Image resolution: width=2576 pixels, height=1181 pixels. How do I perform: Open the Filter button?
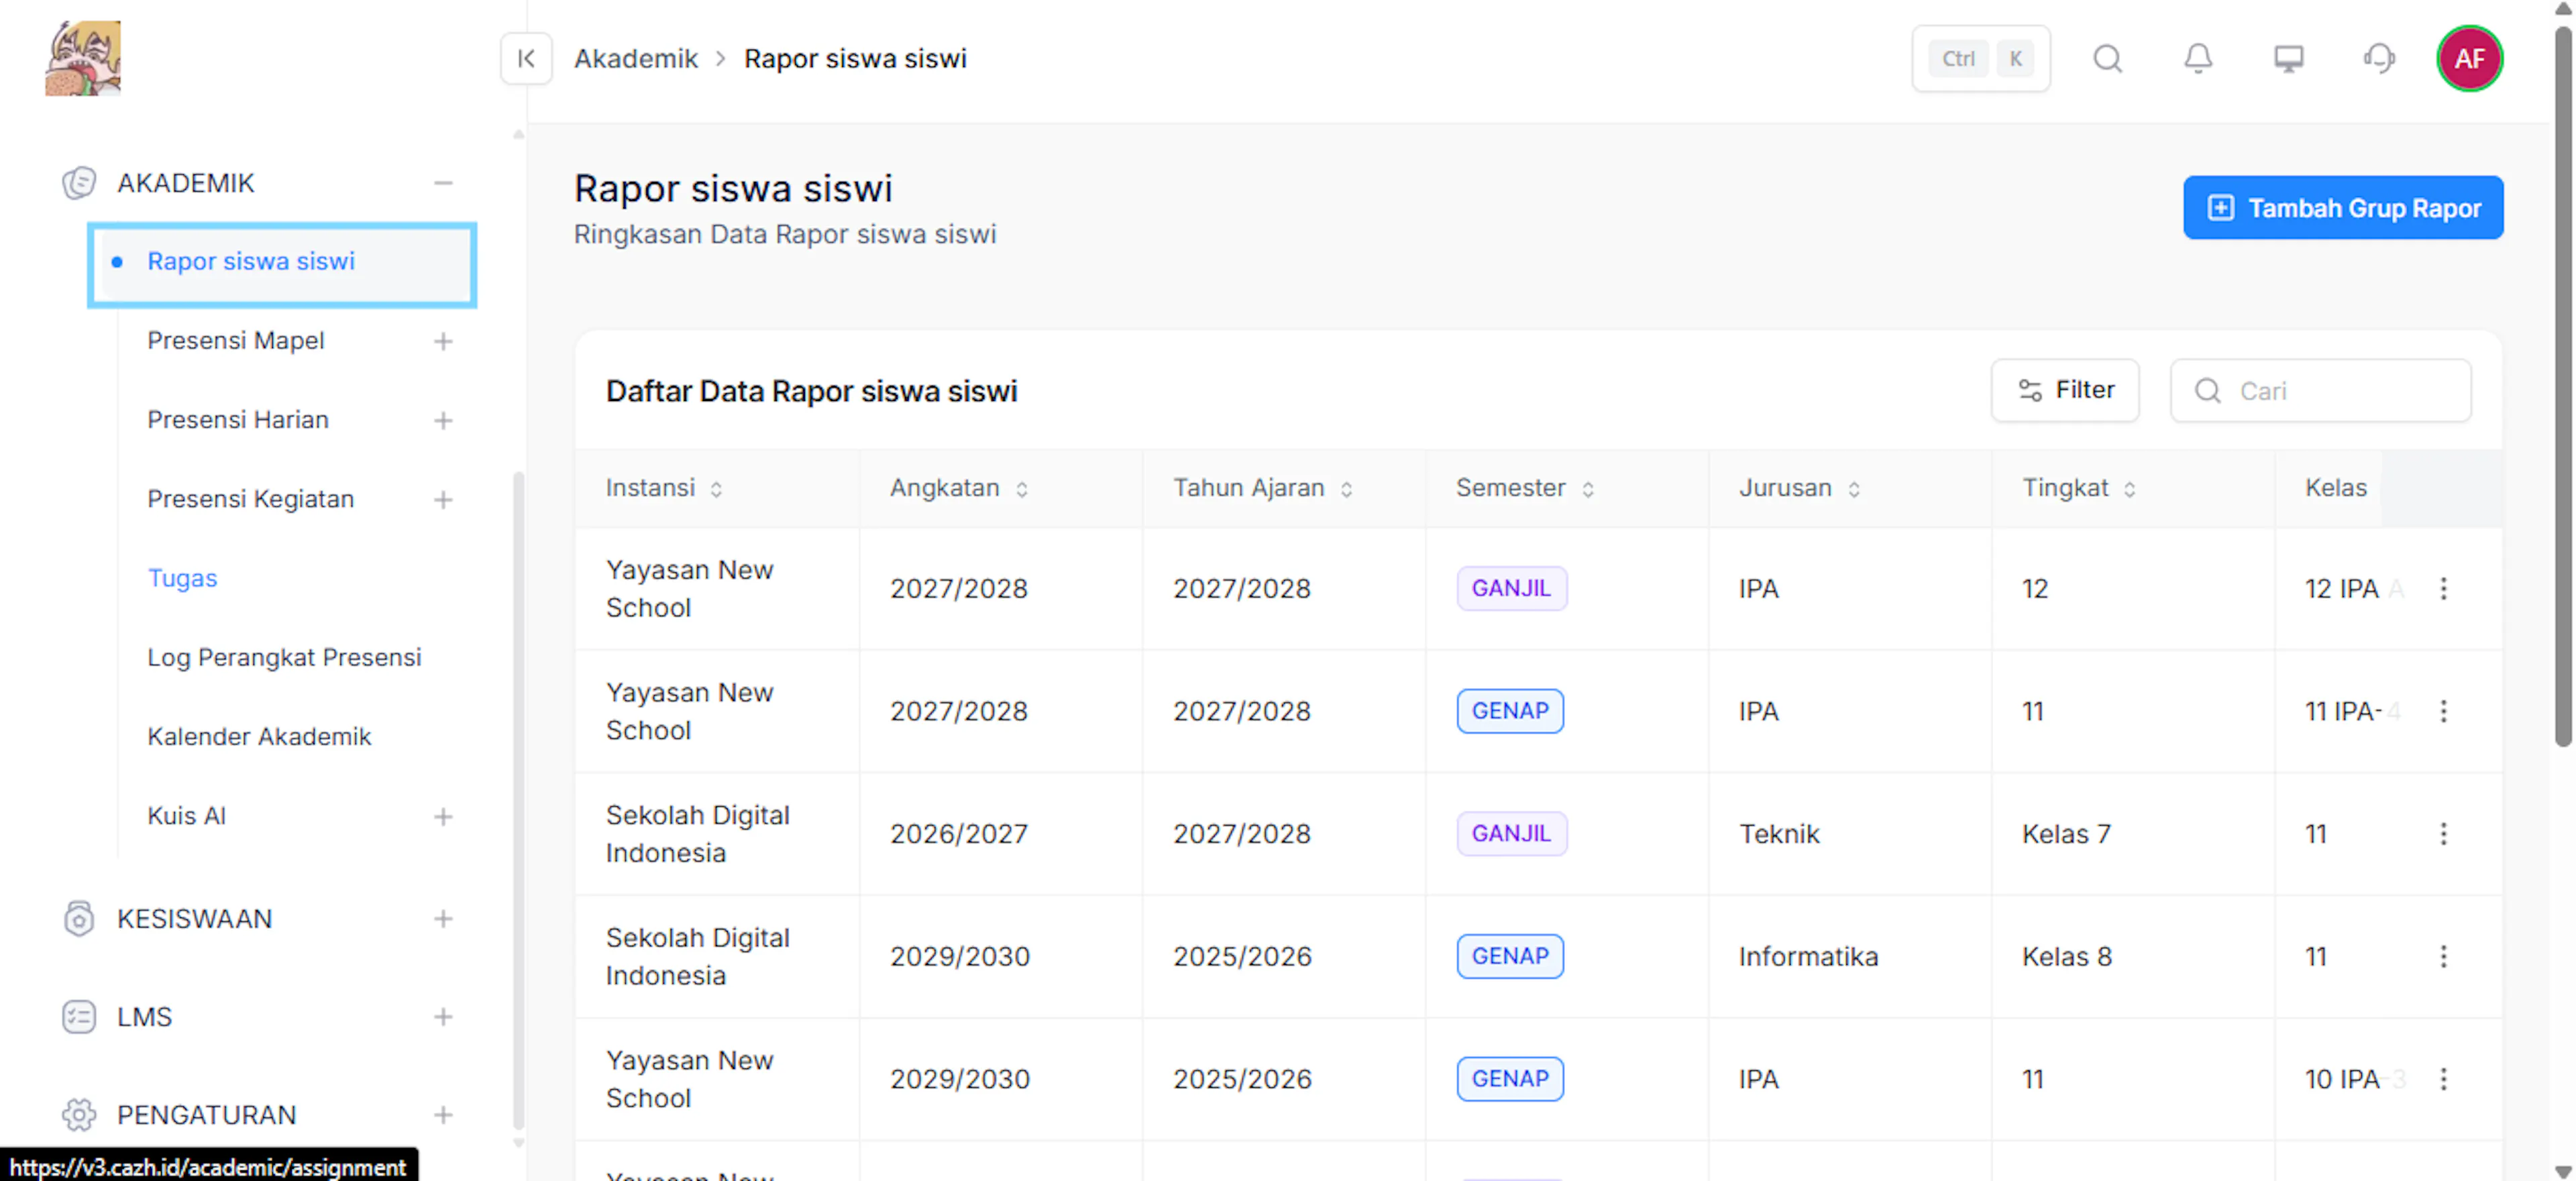(2064, 390)
